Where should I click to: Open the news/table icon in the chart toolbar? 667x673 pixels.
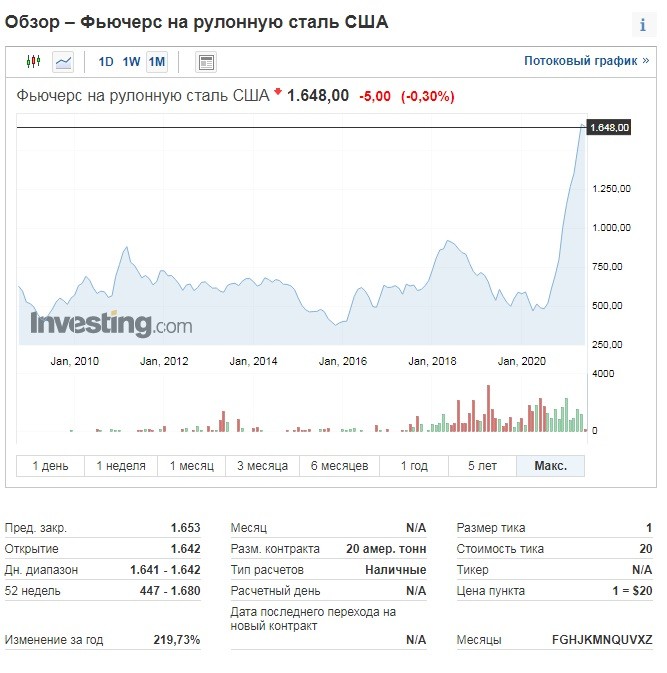tap(206, 62)
